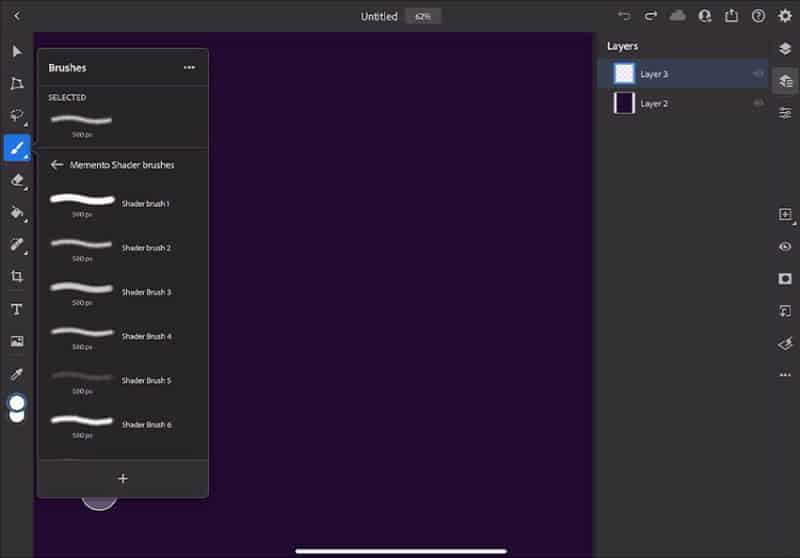Viewport: 800px width, 558px height.
Task: Open Brushes panel options menu
Action: coord(189,67)
